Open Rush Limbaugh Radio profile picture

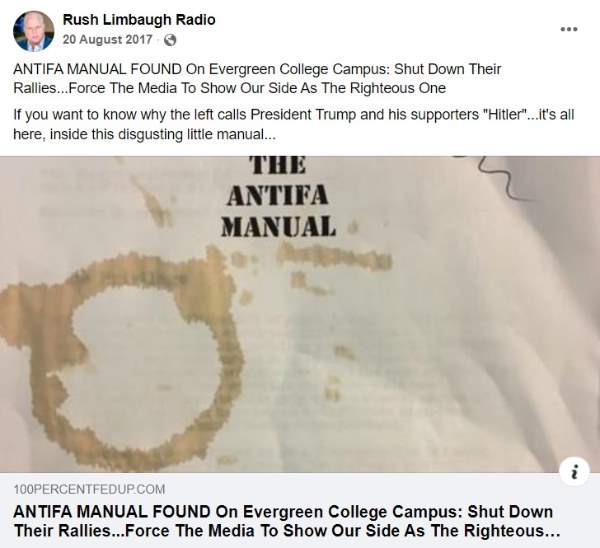[34, 31]
